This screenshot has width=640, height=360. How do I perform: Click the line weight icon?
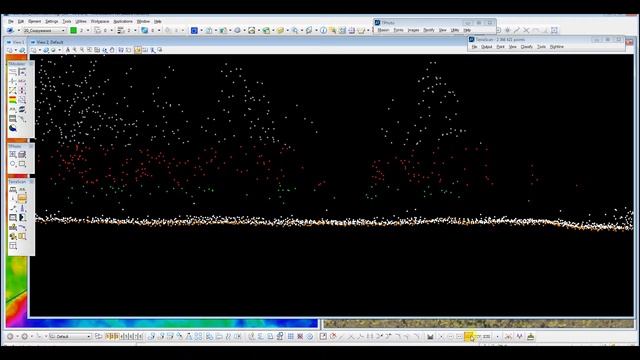120,30
